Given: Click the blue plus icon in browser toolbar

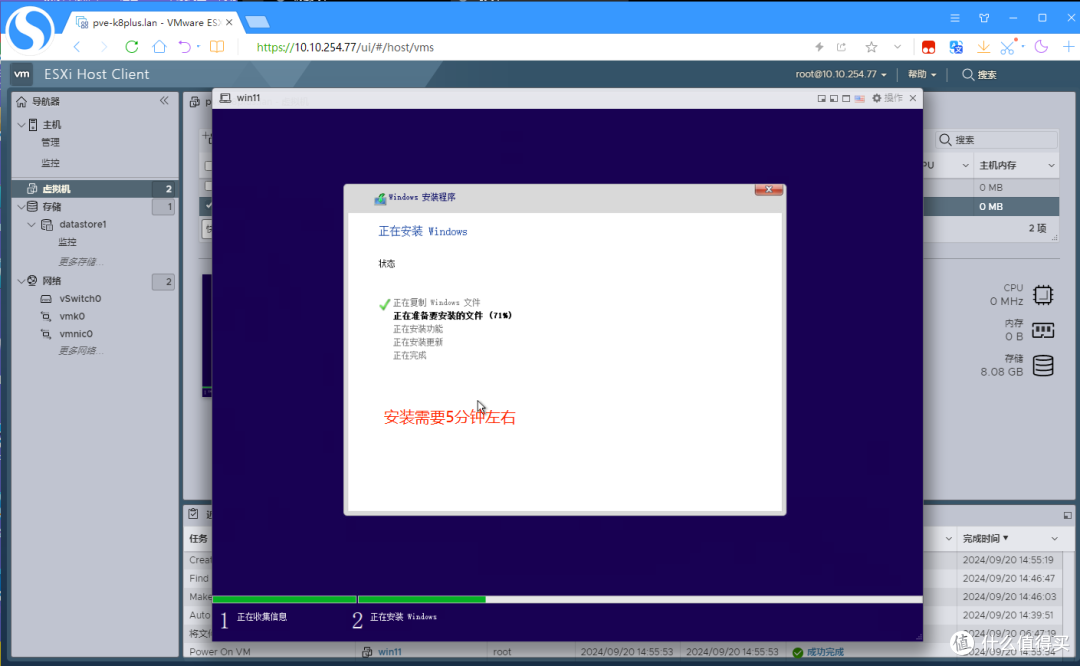Looking at the screenshot, I should pos(1068,47).
